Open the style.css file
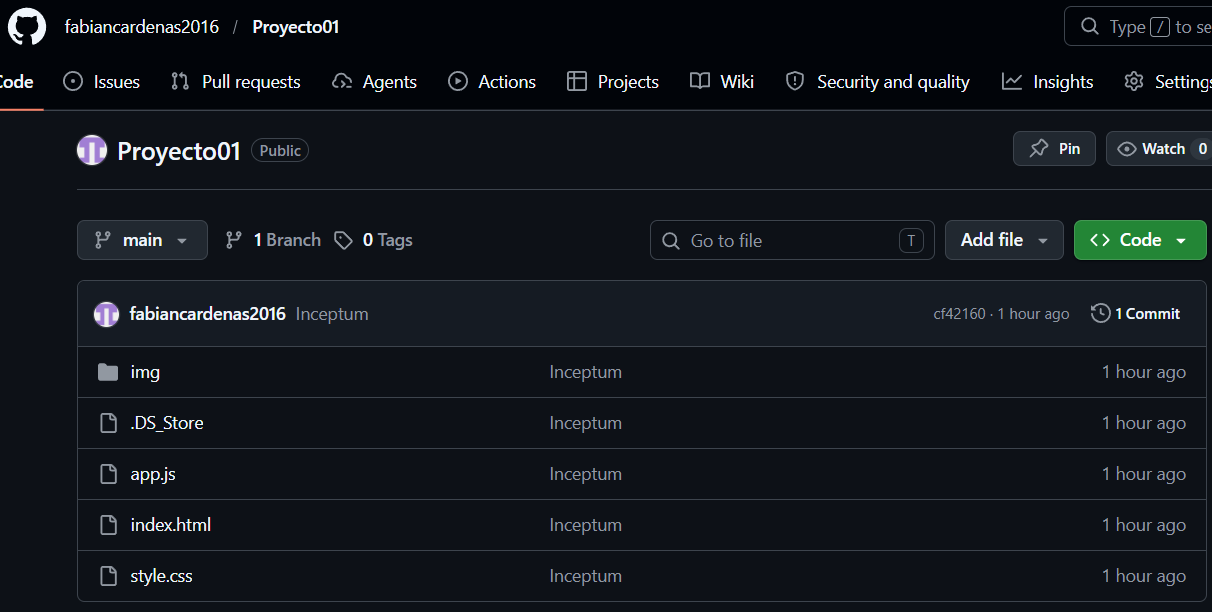Screen dimensions: 1212x612 pyautogui.click(x=162, y=576)
